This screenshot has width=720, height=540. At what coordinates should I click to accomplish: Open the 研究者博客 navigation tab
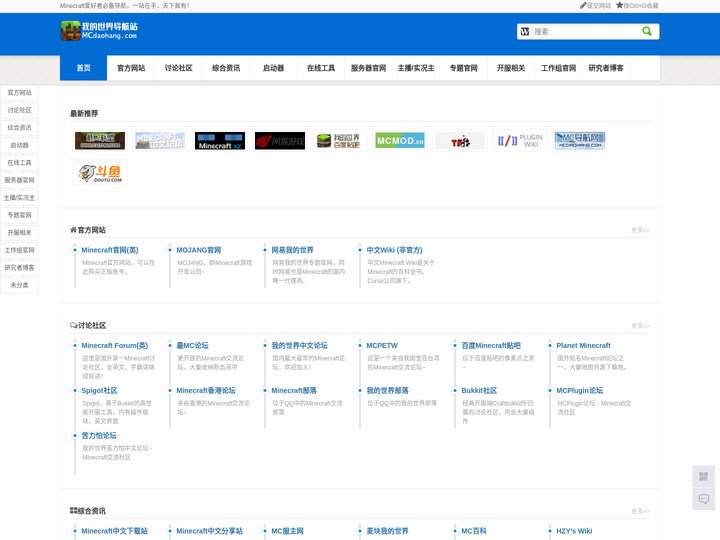tap(606, 68)
